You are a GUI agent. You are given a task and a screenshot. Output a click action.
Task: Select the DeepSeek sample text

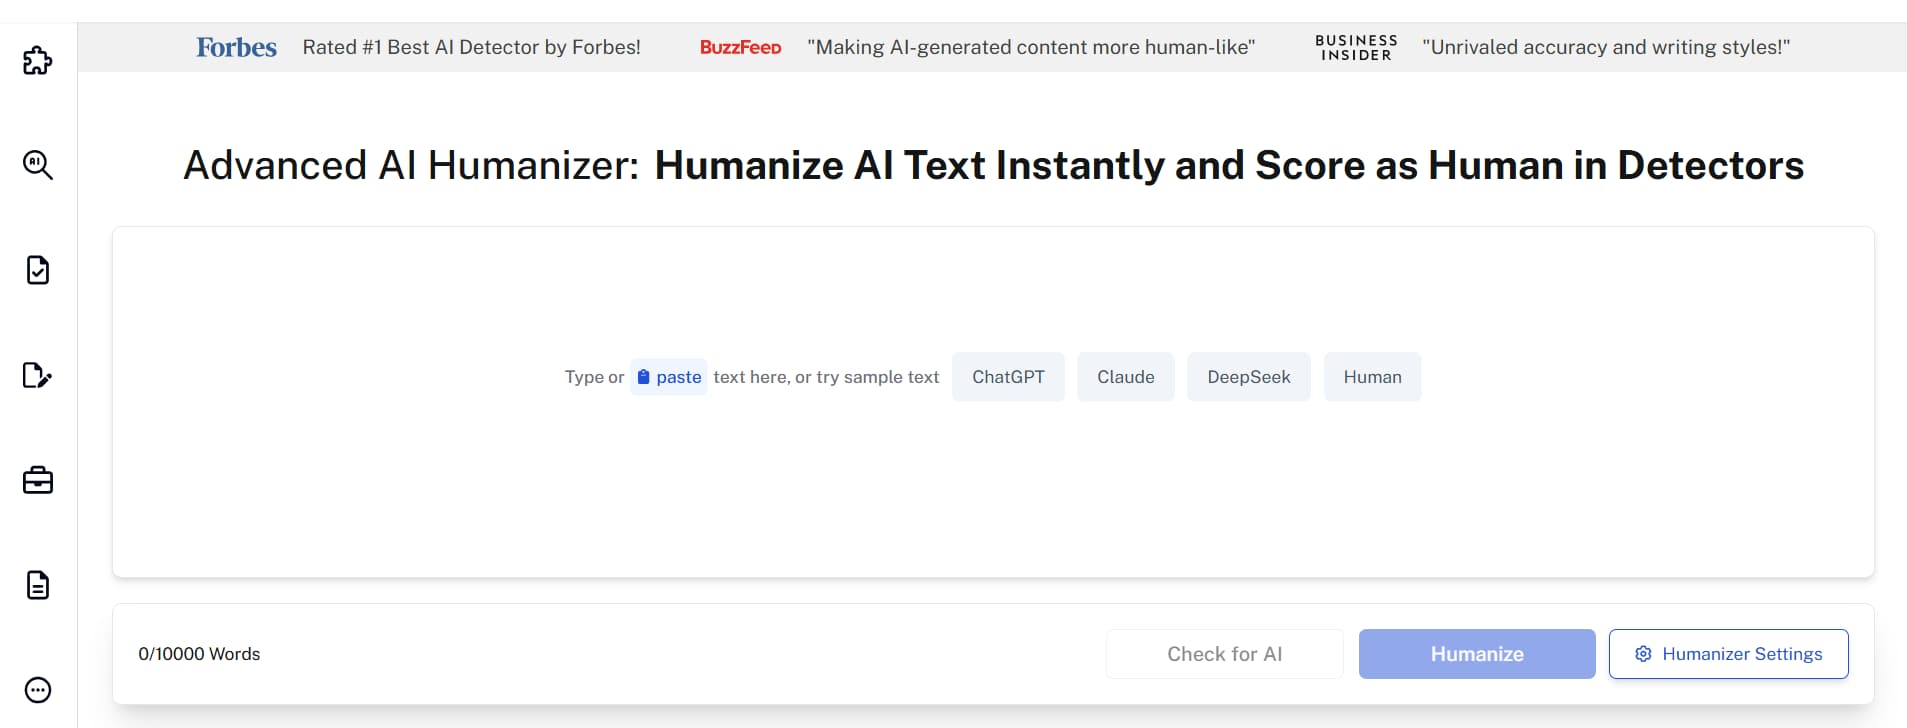(x=1248, y=377)
